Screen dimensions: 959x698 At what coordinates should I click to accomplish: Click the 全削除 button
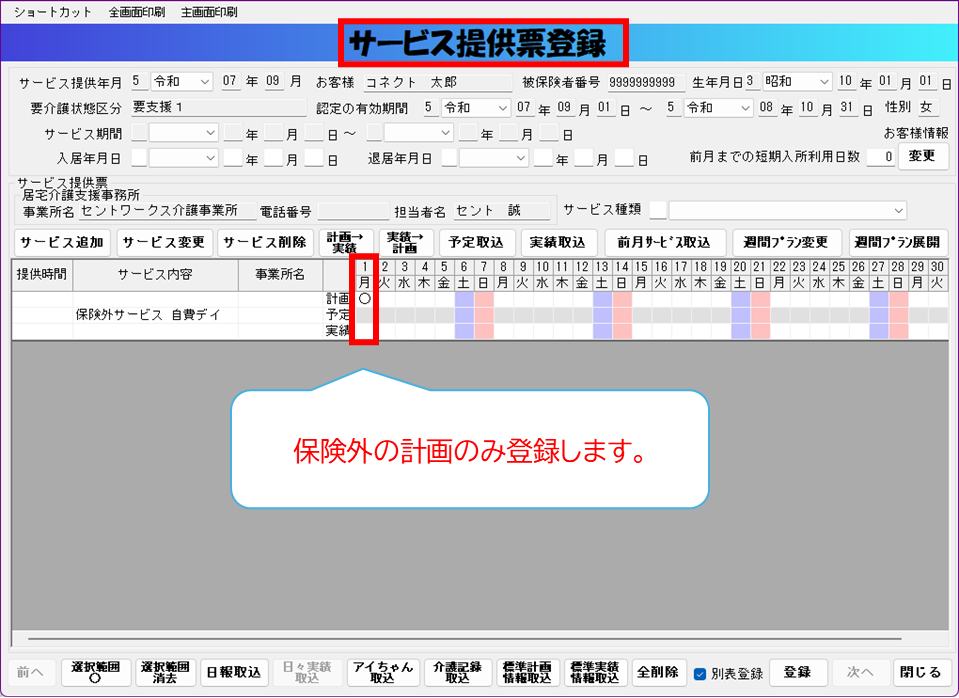click(658, 672)
